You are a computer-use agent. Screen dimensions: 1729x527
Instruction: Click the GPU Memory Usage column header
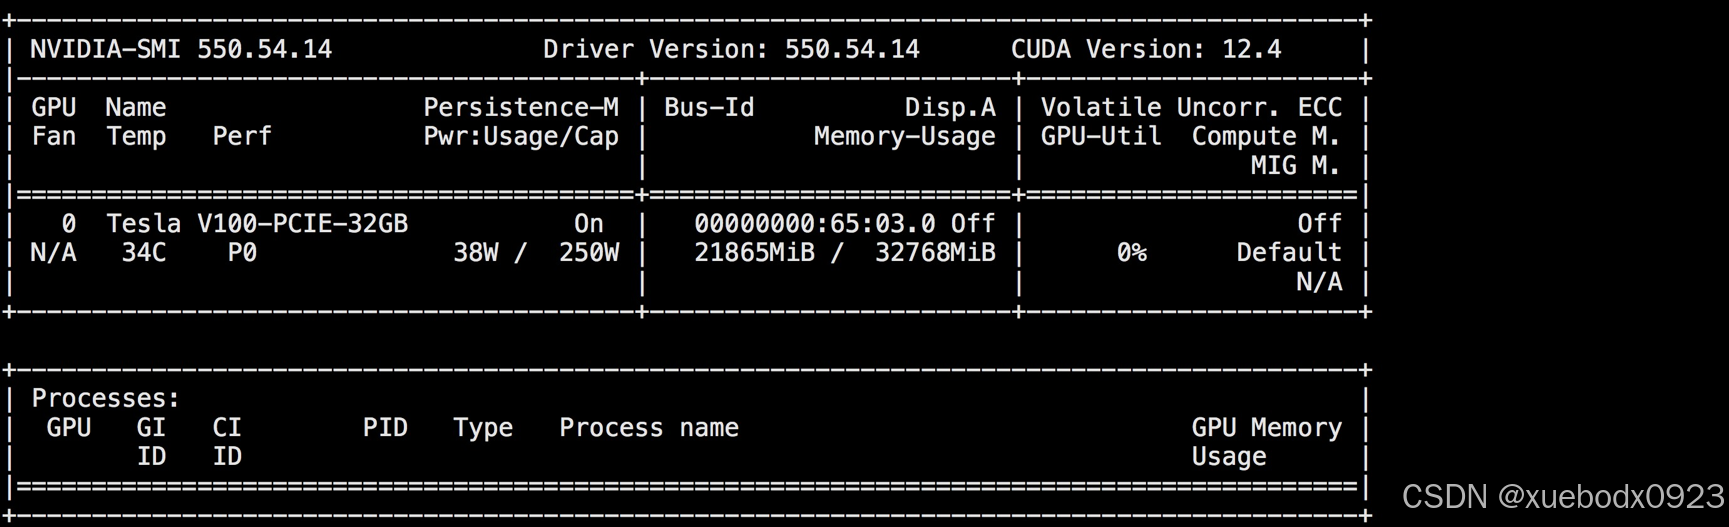pos(1267,441)
